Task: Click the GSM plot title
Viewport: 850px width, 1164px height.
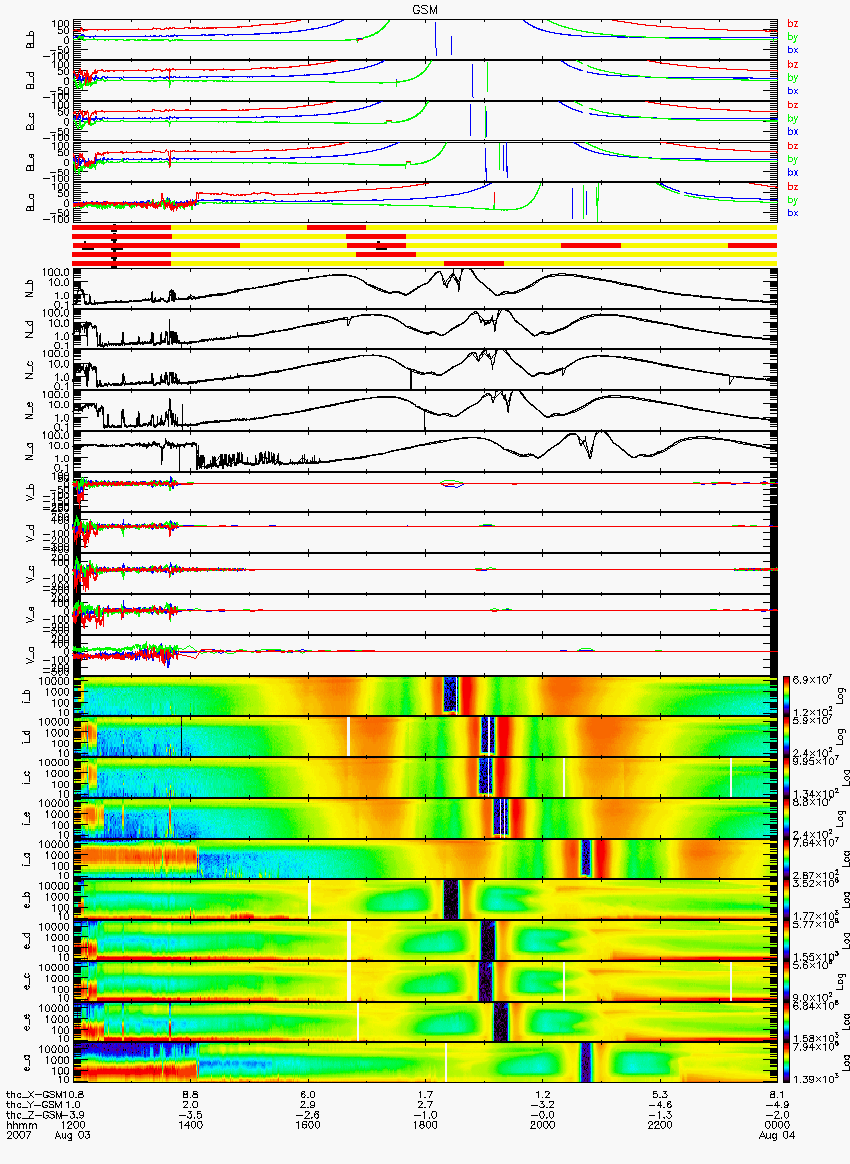Action: pos(425,10)
